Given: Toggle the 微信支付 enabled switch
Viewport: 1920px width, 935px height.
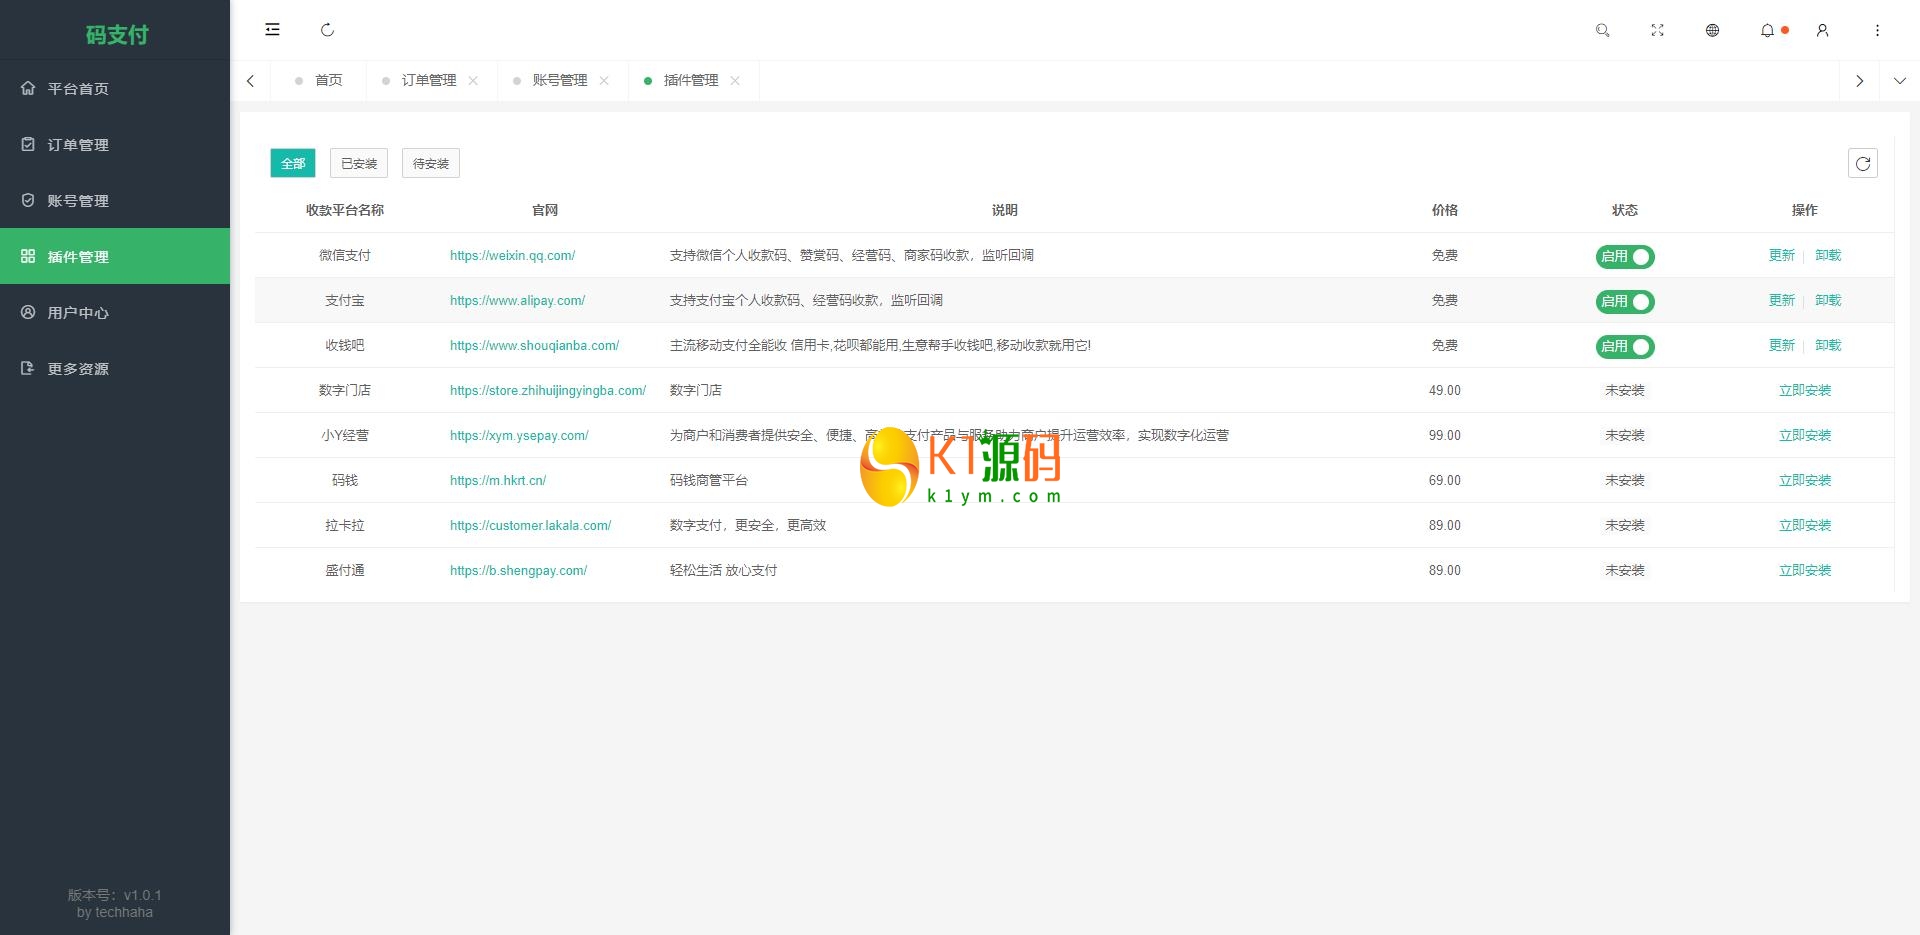Looking at the screenshot, I should tap(1624, 257).
